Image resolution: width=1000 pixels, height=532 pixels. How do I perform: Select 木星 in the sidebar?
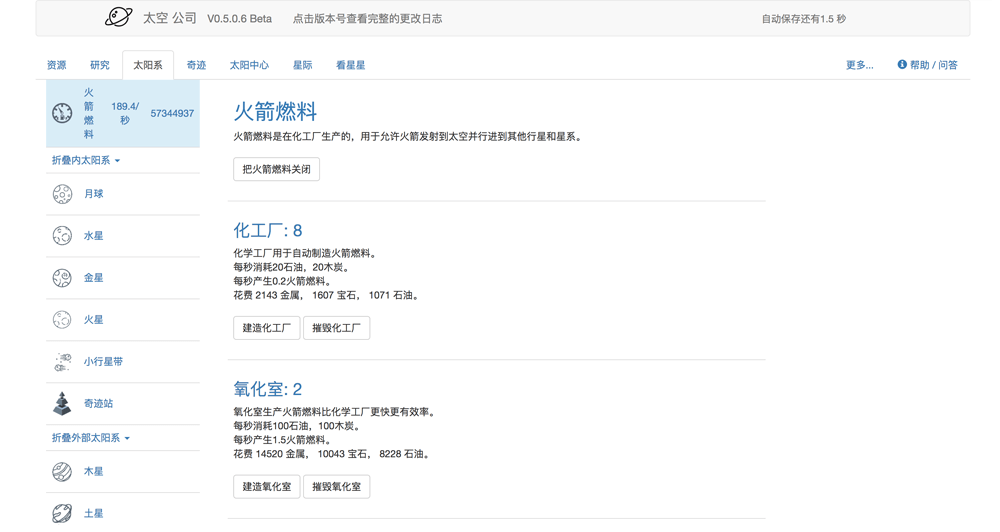click(94, 472)
